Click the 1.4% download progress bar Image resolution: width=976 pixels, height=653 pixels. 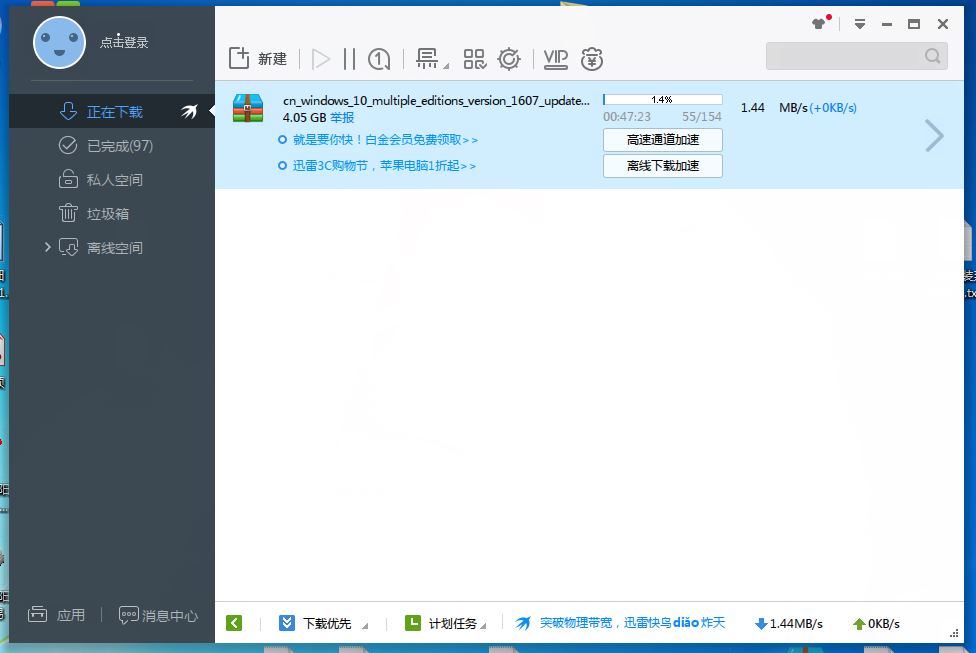(x=662, y=100)
